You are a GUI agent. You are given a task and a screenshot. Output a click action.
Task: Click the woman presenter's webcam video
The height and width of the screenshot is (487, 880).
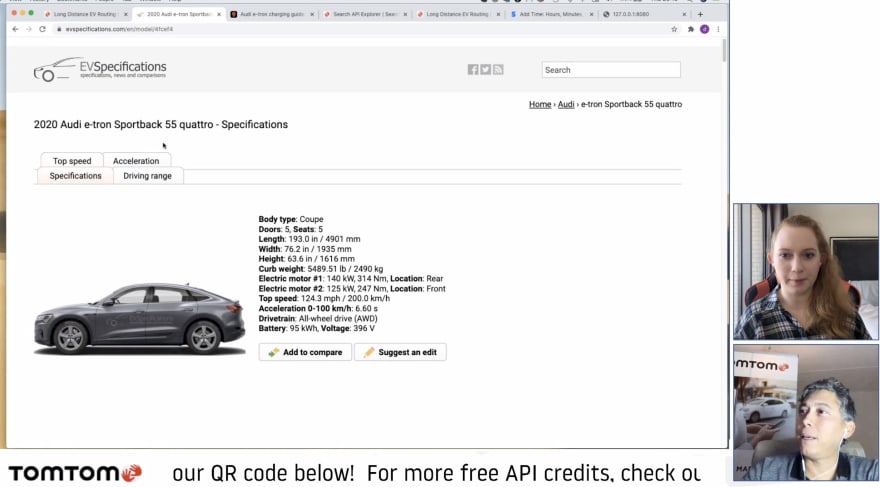point(806,272)
